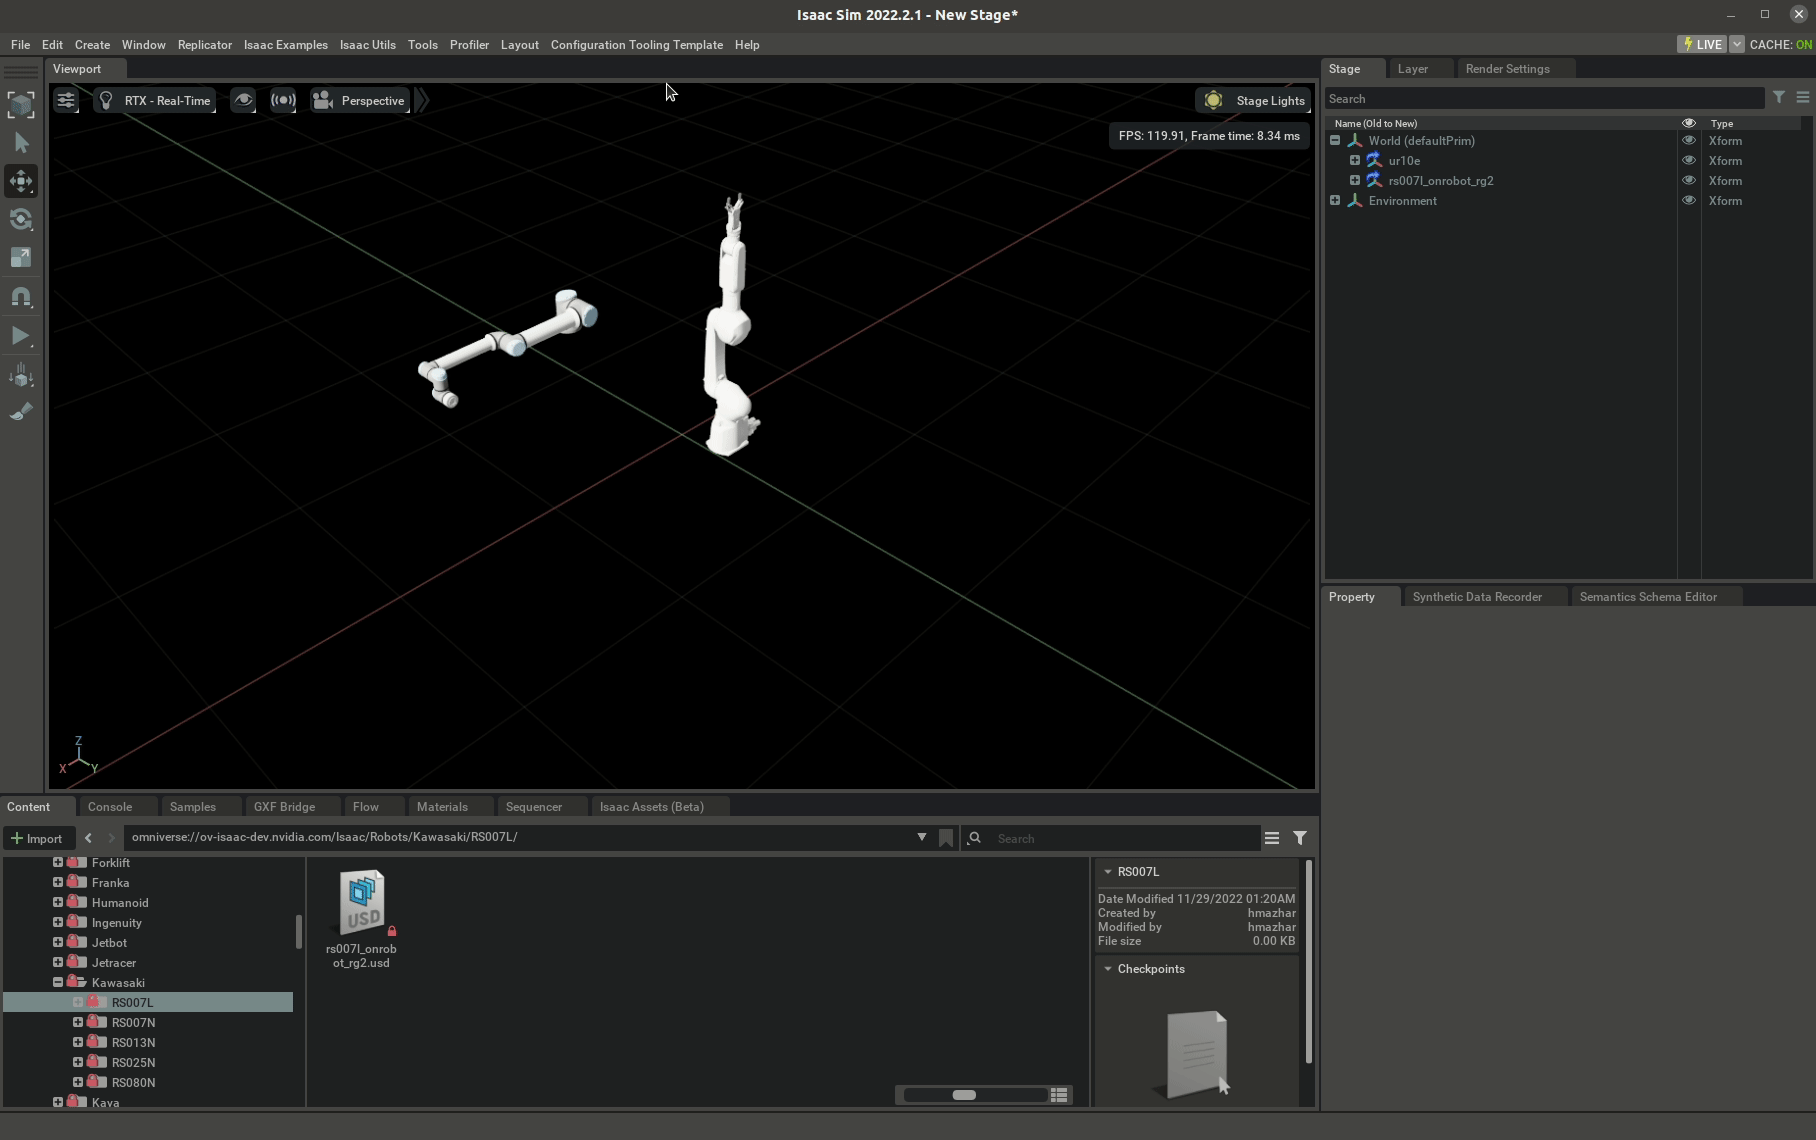Pick the arrow Select tool
1816x1140 pixels.
pyautogui.click(x=21, y=143)
